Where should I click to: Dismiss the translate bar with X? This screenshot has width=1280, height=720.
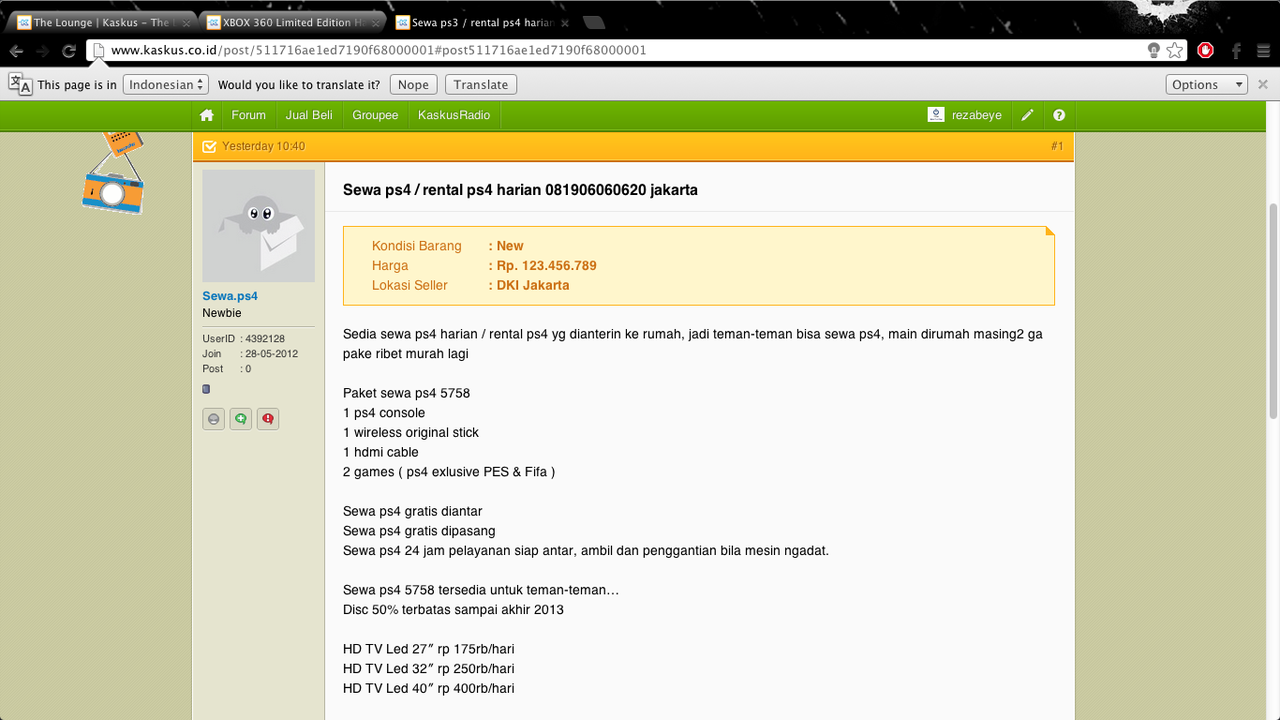click(x=1263, y=84)
